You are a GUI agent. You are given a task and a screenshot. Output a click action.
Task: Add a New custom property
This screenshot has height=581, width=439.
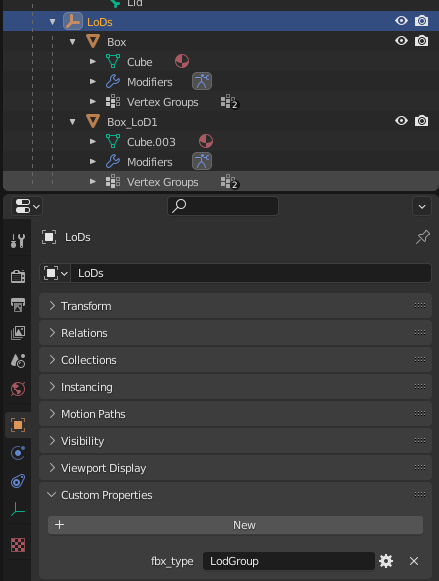point(235,525)
